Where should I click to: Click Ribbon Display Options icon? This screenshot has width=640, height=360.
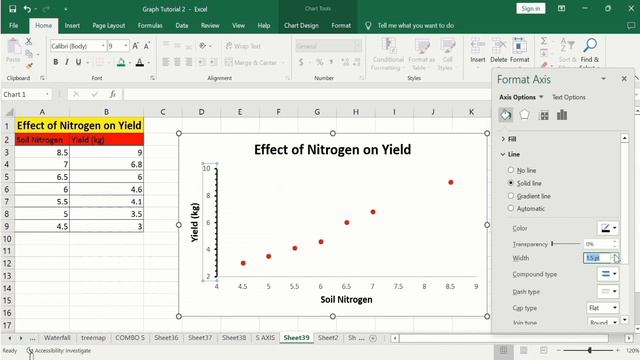[x=562, y=9]
